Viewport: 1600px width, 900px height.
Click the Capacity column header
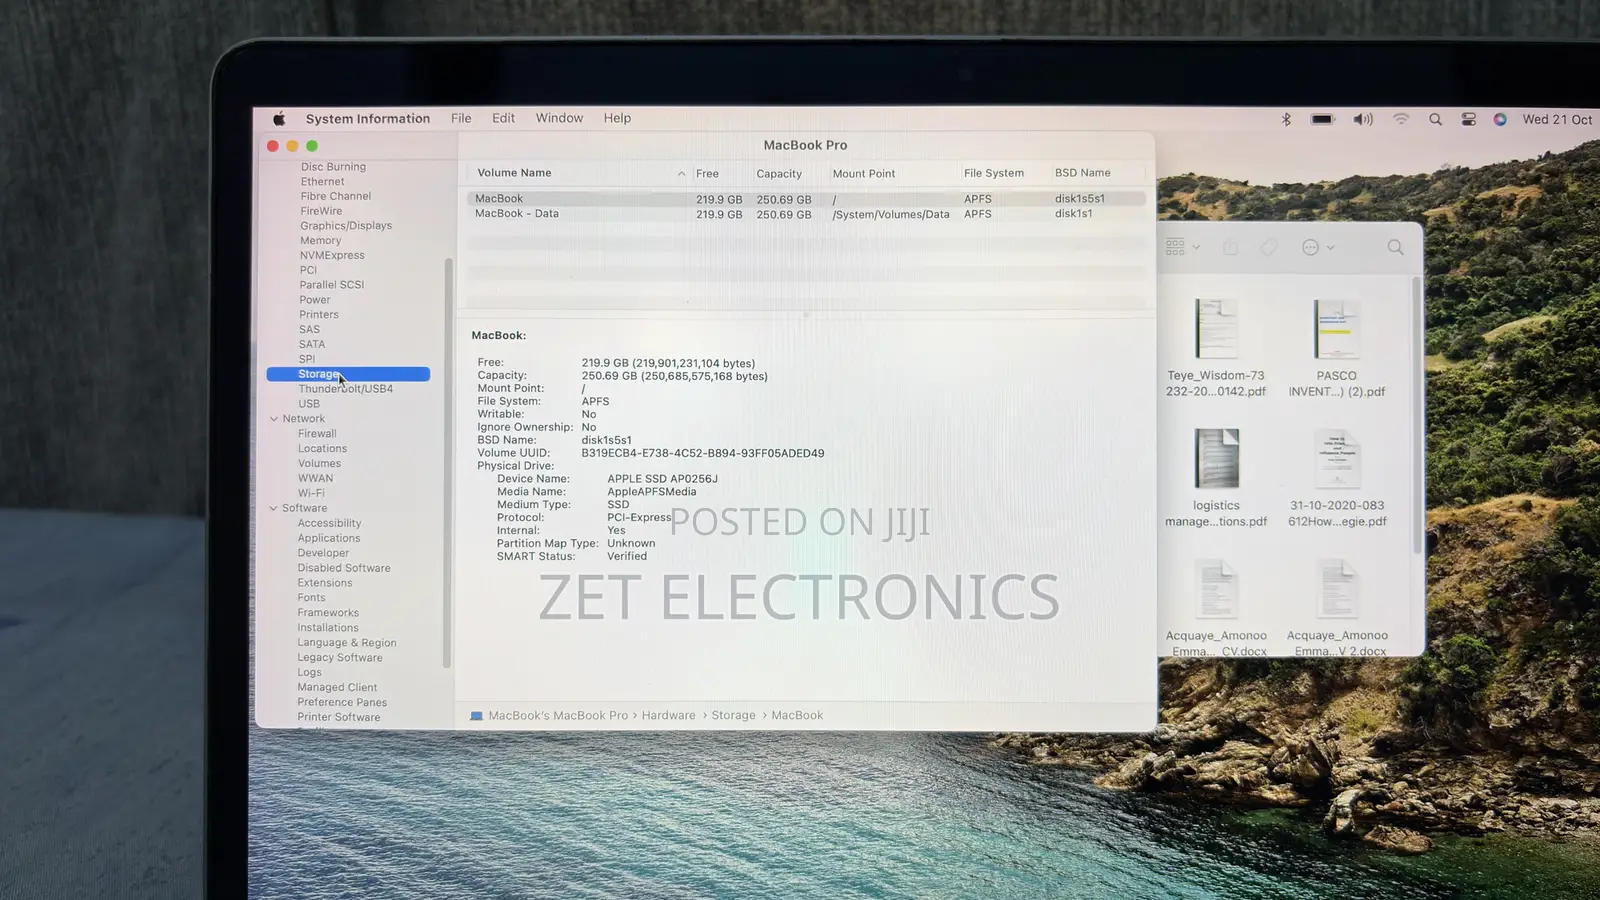pos(779,173)
